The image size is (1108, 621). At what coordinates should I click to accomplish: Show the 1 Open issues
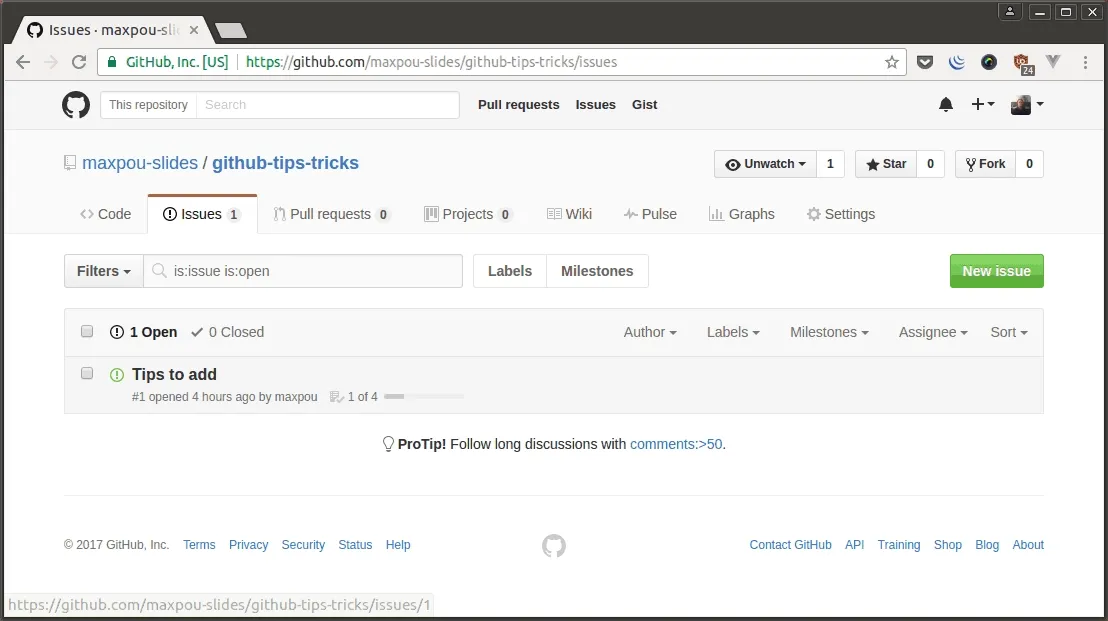click(143, 332)
